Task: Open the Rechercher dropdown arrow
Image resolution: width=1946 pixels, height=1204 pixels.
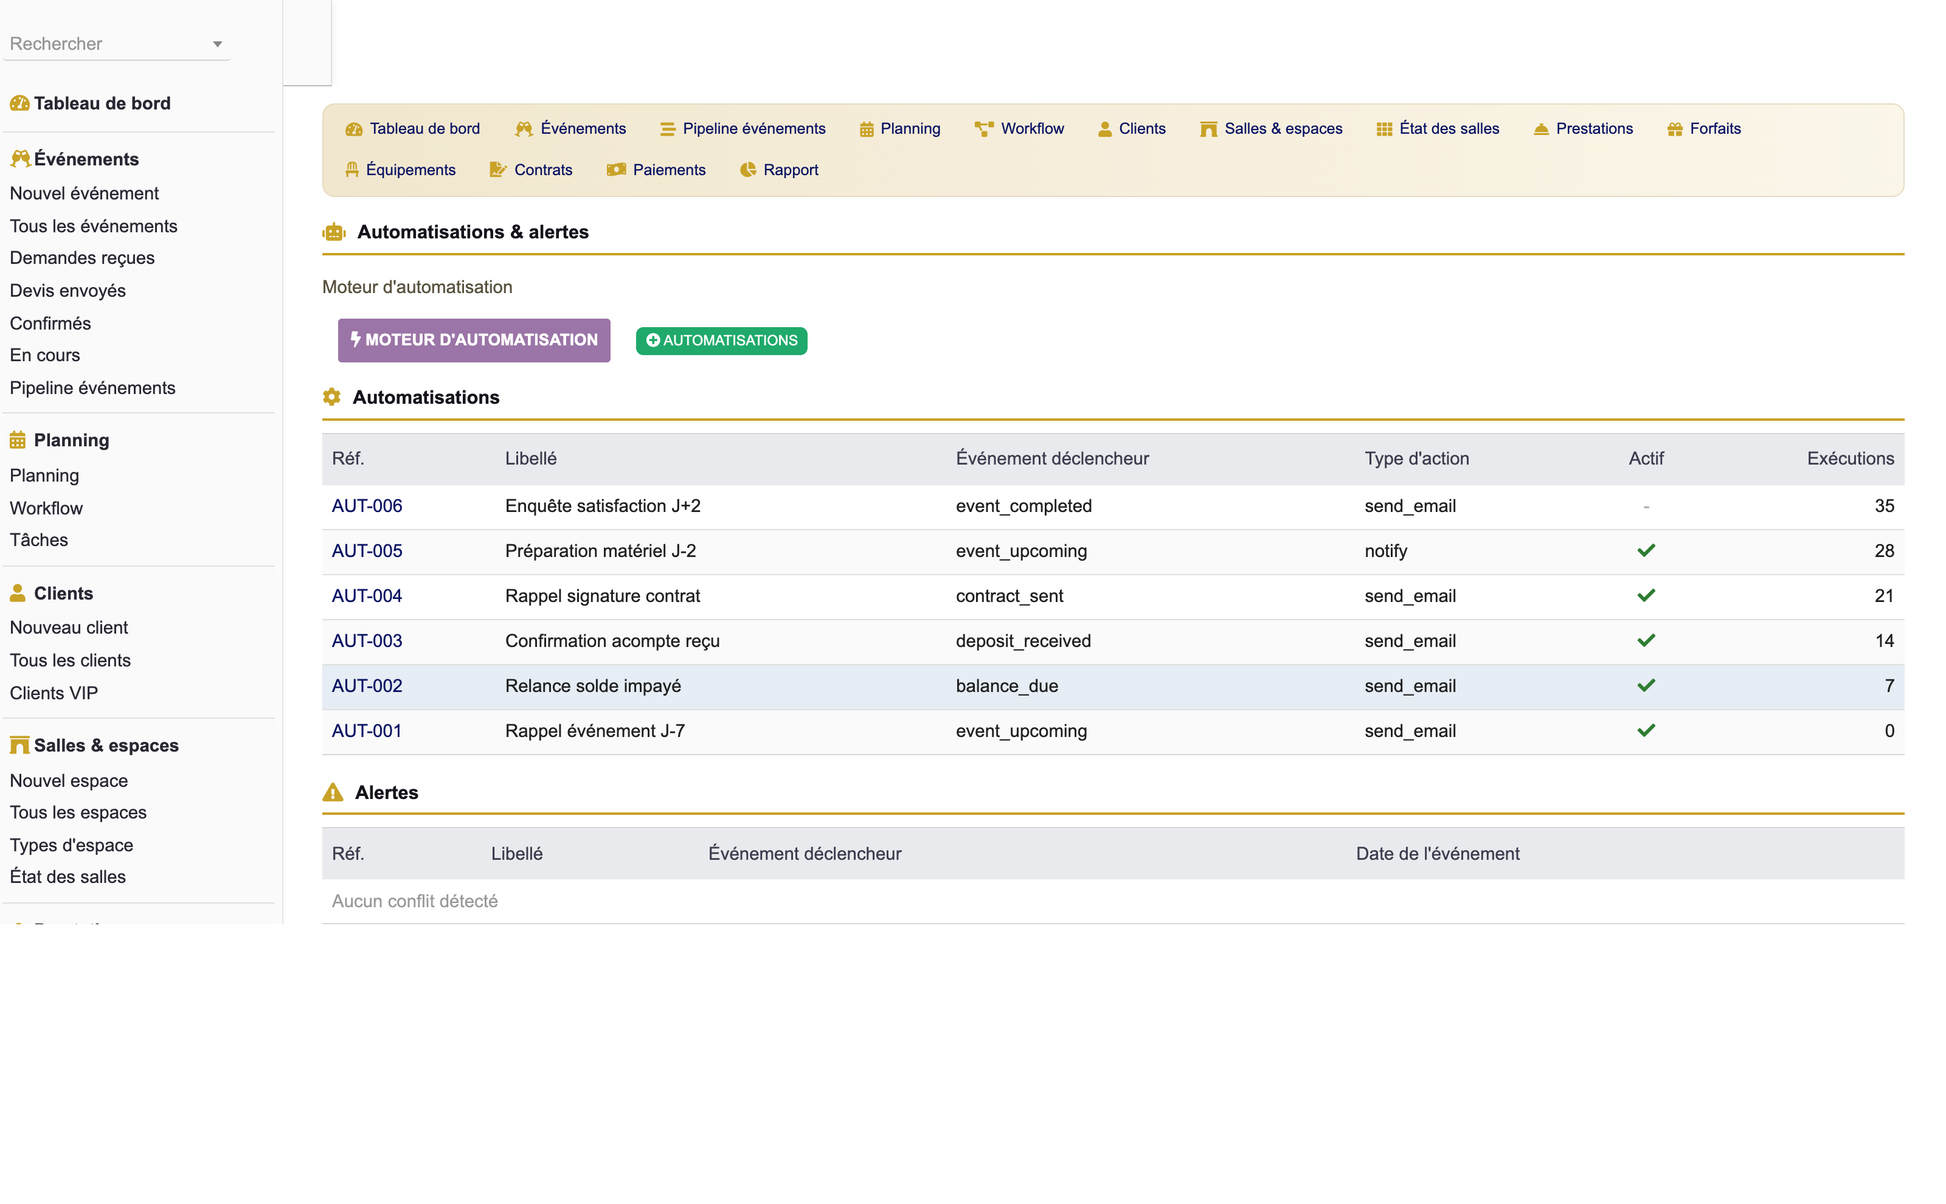Action: [x=217, y=44]
